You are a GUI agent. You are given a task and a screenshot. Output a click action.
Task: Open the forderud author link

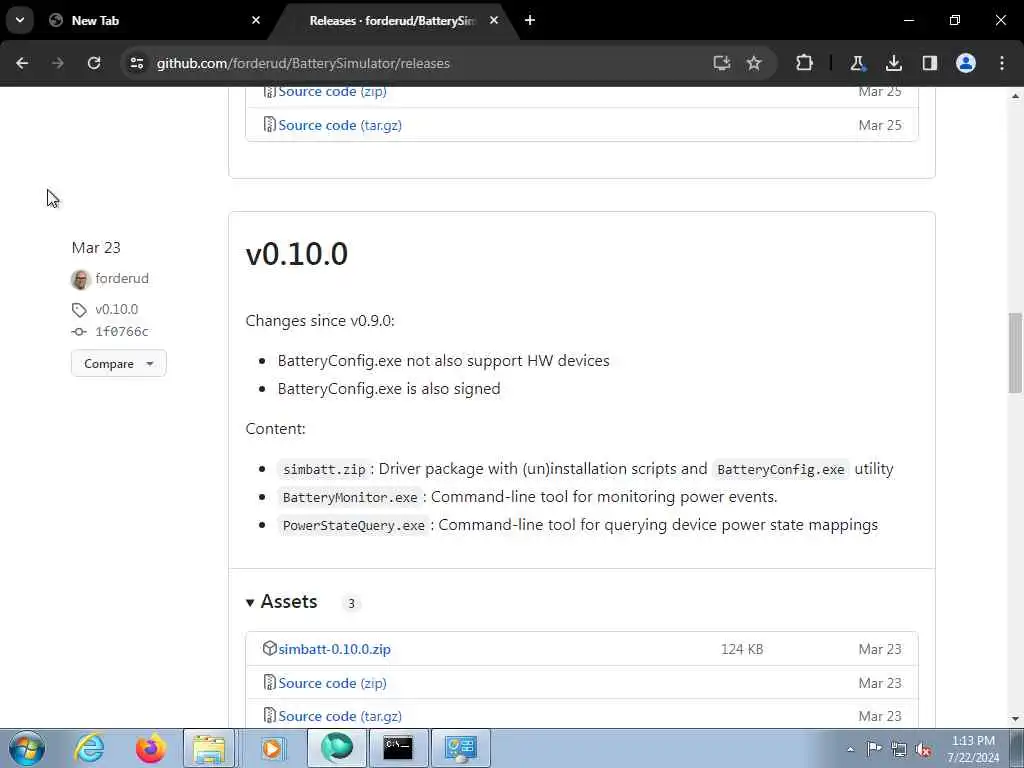coord(122,278)
